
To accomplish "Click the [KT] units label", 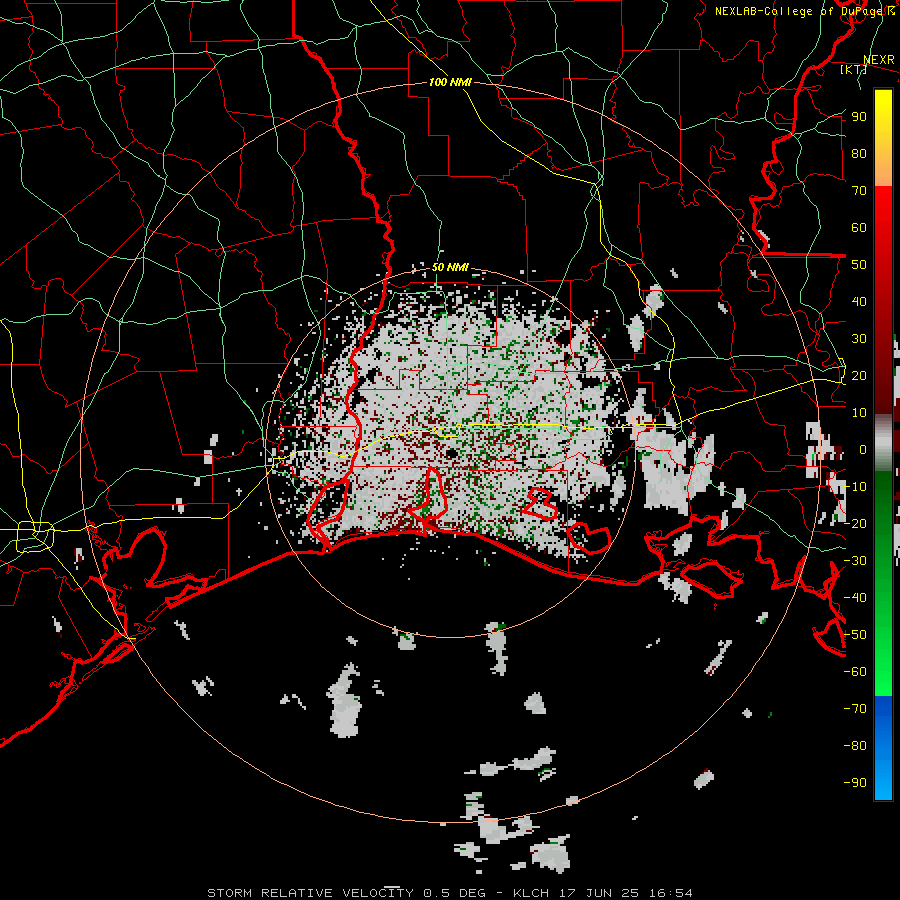I will pos(854,69).
